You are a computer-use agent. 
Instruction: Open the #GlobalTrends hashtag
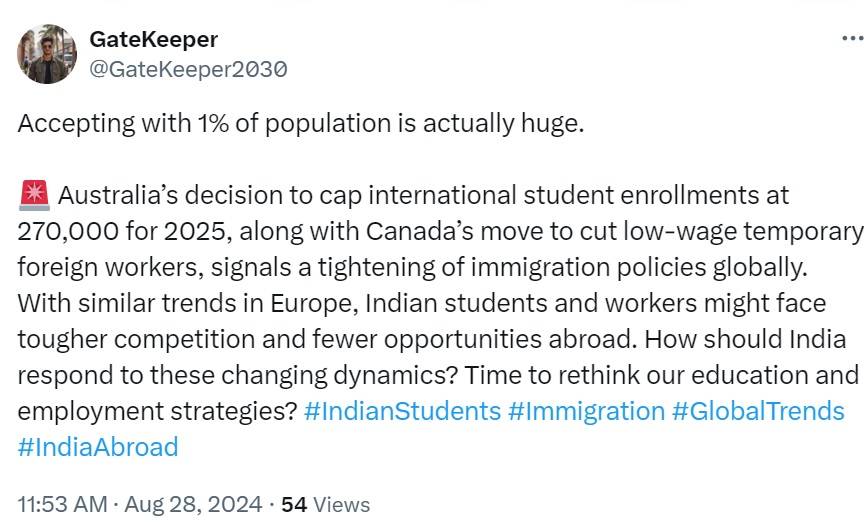(758, 411)
